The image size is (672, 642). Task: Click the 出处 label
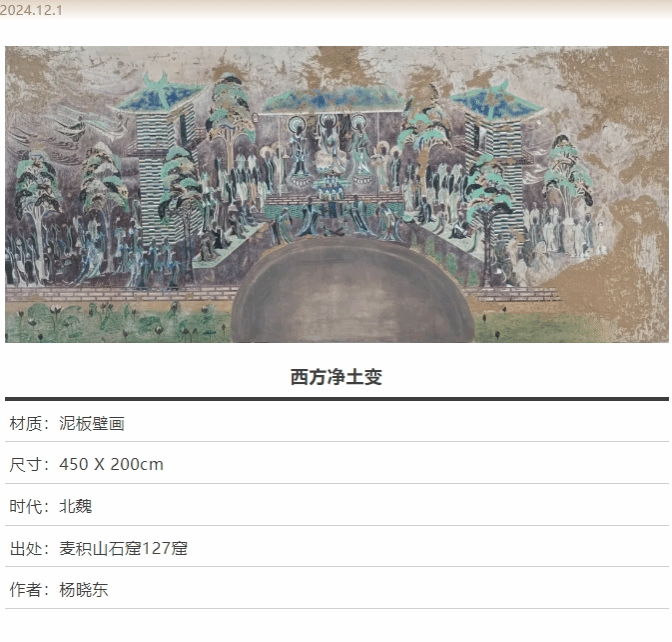(x=26, y=548)
